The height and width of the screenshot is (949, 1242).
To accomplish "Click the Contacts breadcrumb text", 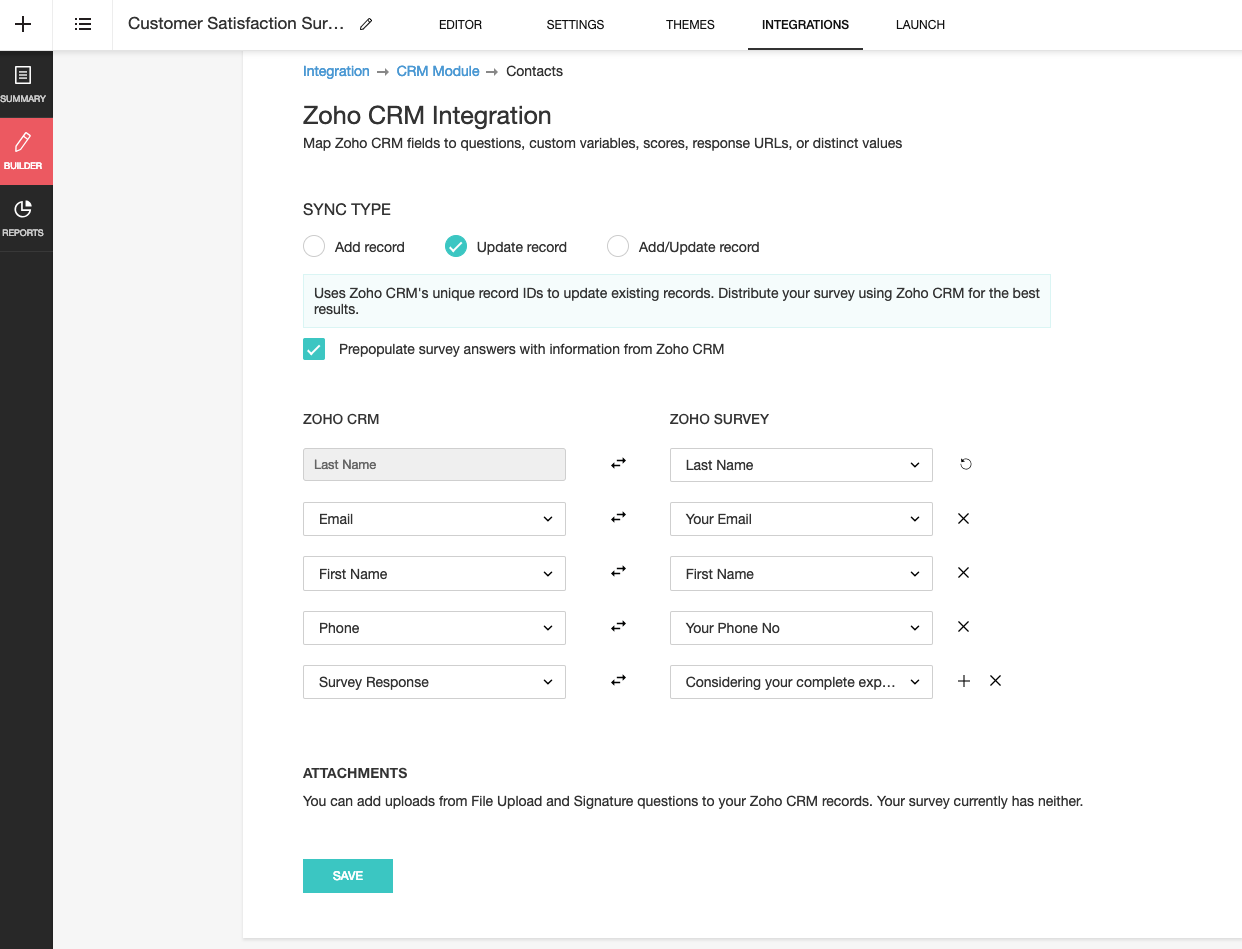I will pos(534,71).
